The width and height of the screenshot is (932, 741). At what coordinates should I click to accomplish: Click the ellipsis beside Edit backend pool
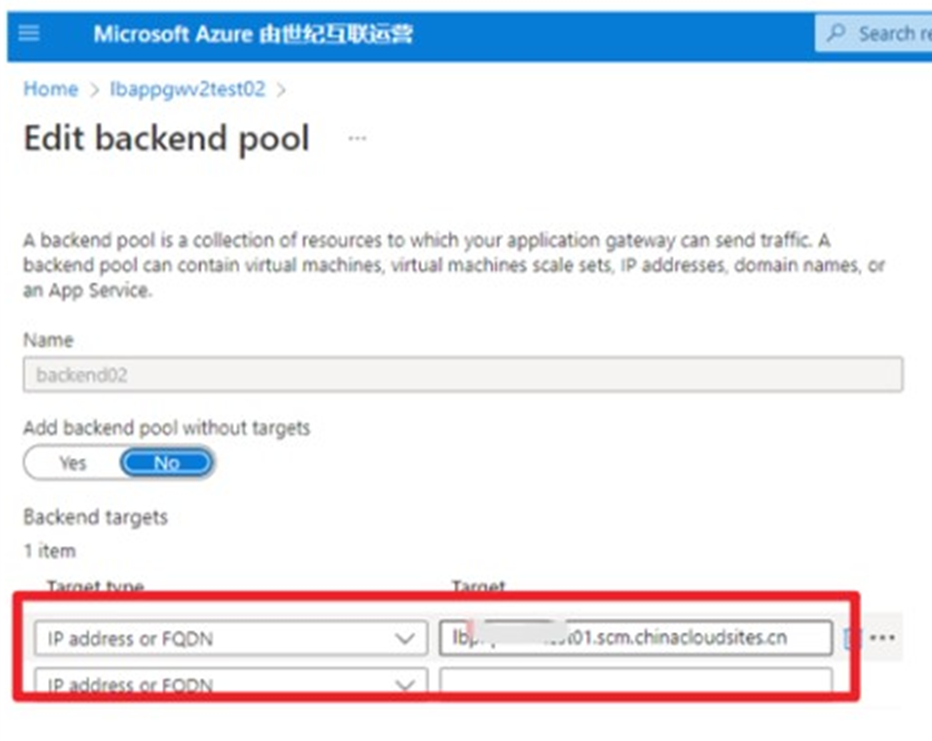[x=357, y=138]
